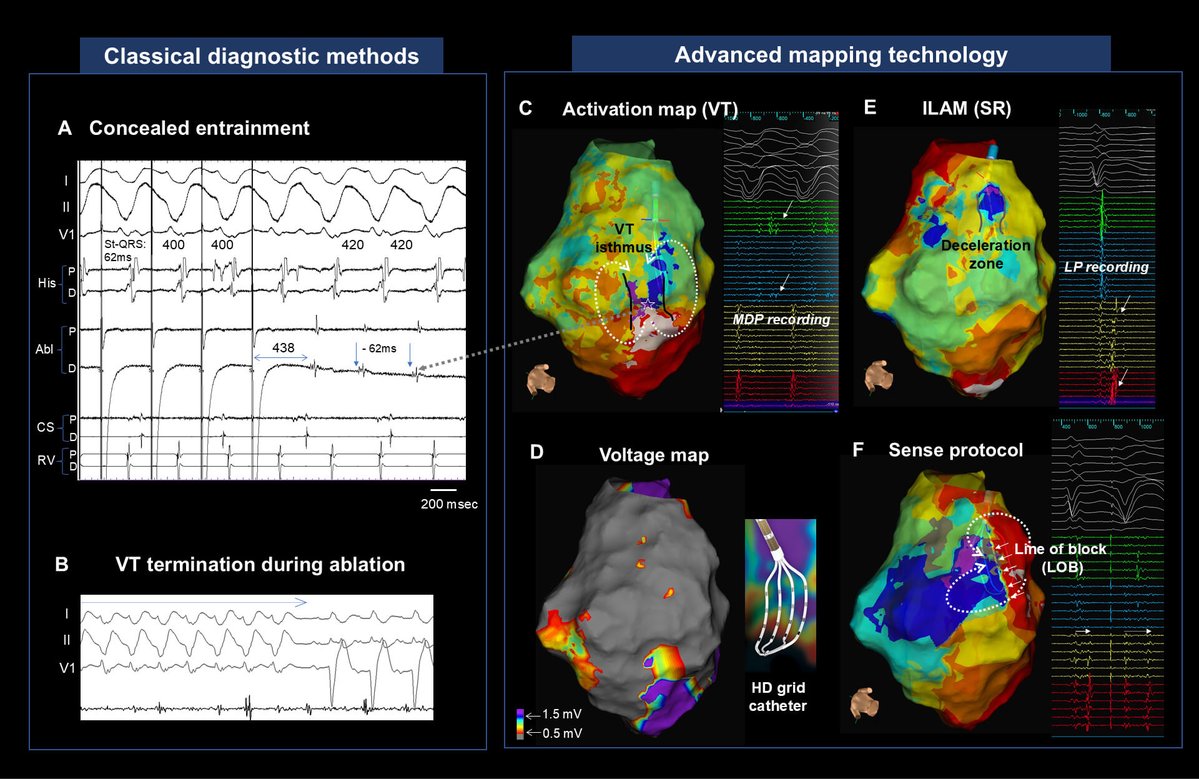Expand the Advanced mapping technology section

842,55
